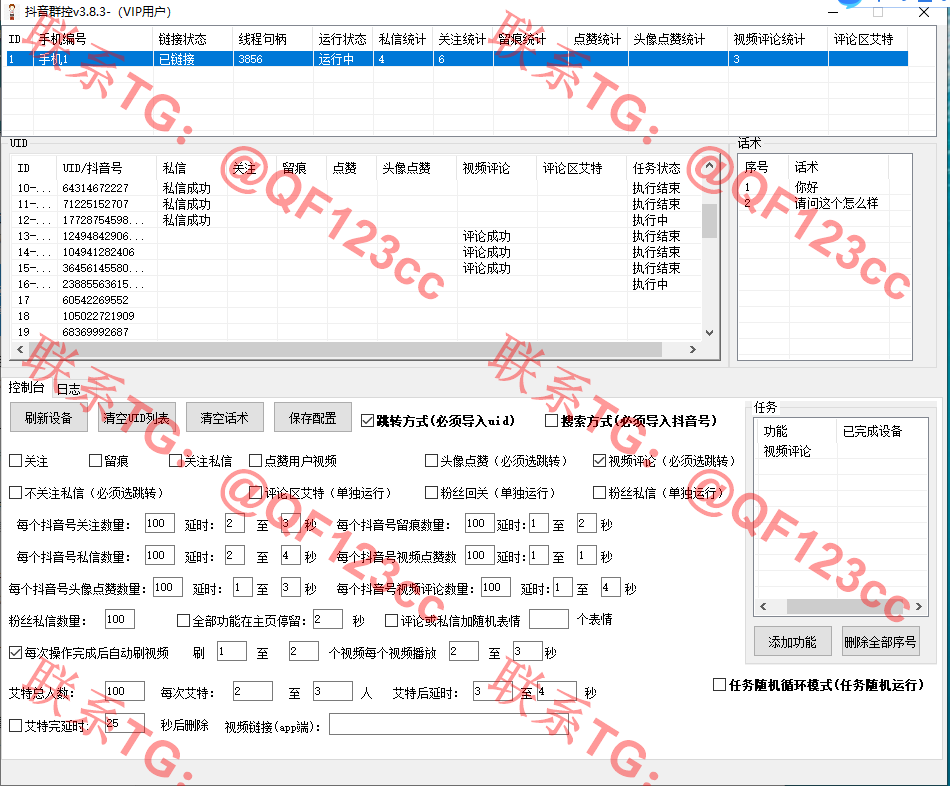
Task: Click 添加功能 button
Action: pos(792,642)
